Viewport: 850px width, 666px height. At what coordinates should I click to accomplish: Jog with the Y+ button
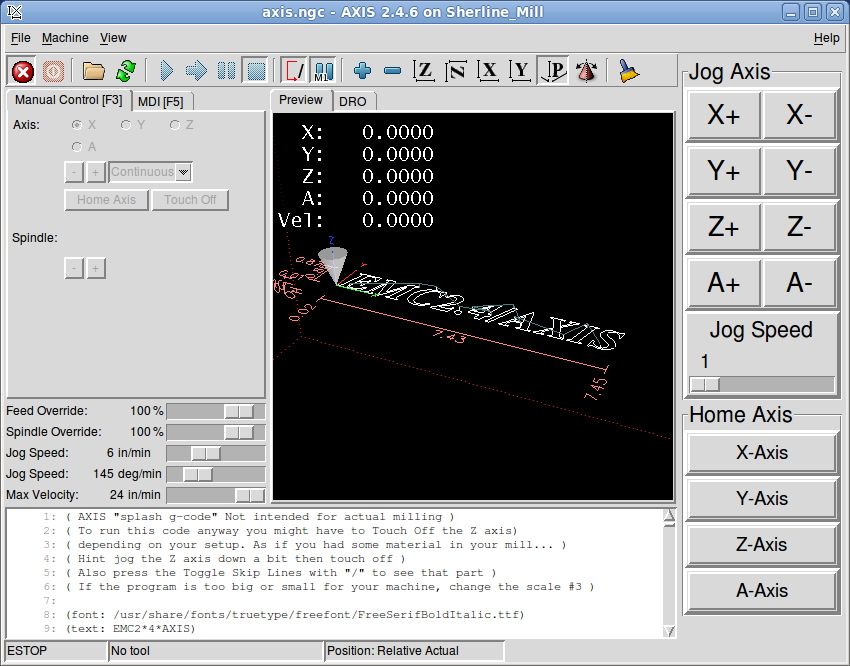[x=724, y=171]
